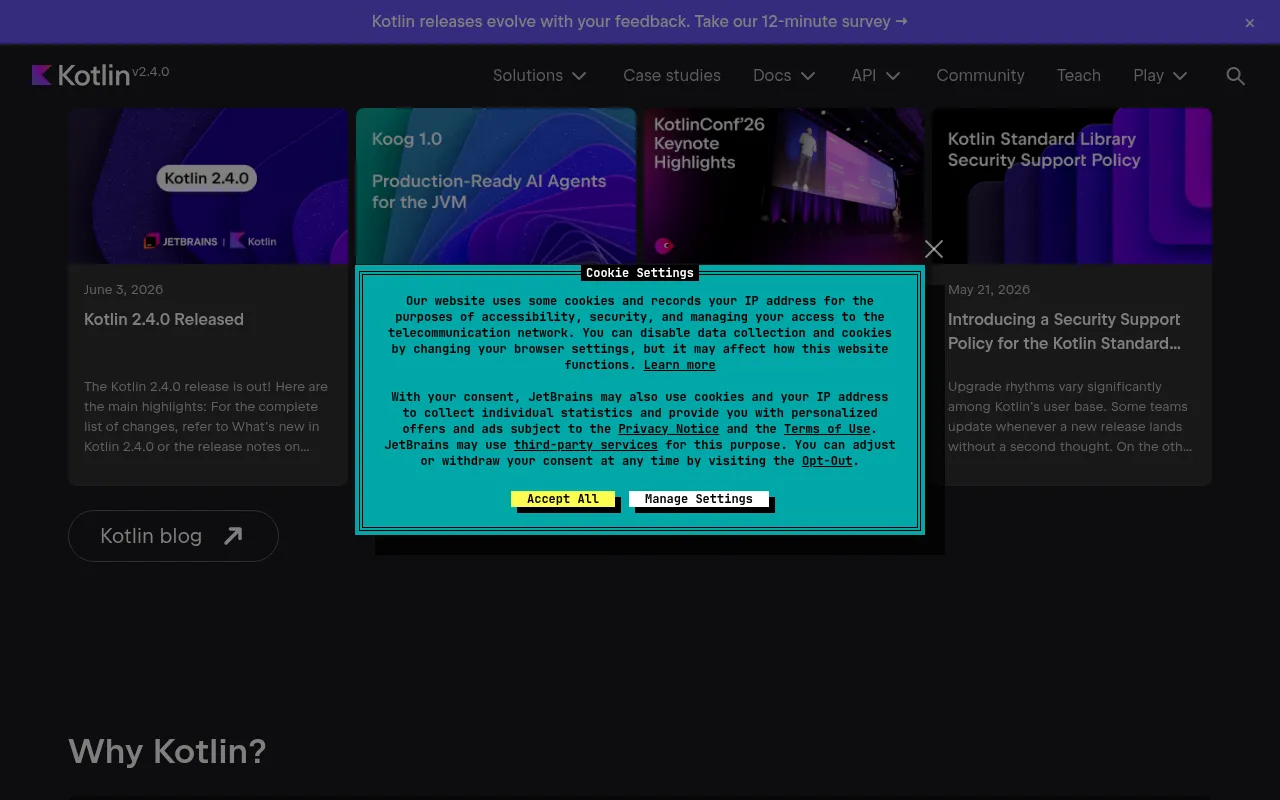Screen dimensions: 1280x800
Task: Click the "June 3, 2026" date
Action: click(124, 290)
